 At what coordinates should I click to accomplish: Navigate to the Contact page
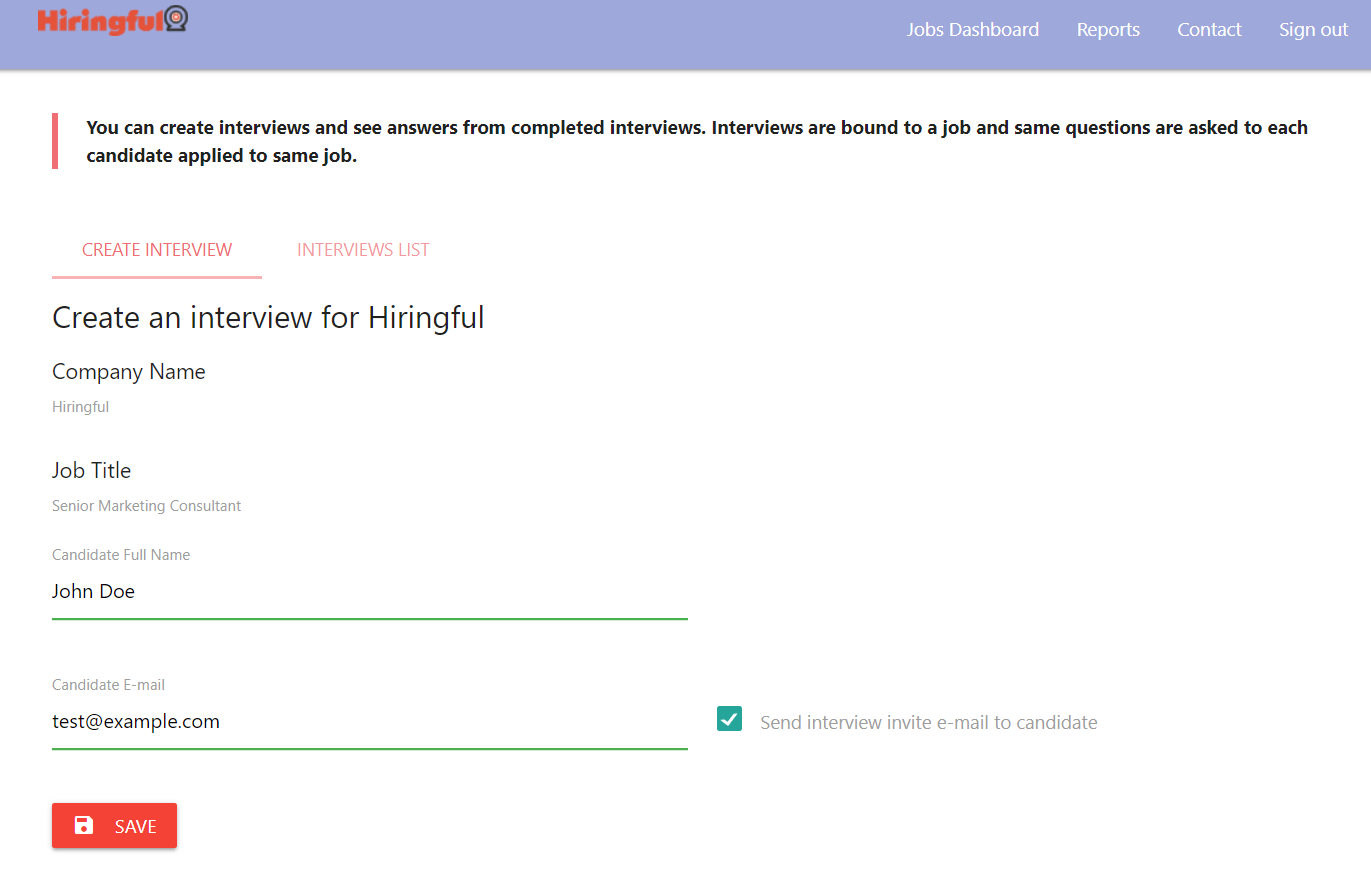[1209, 29]
